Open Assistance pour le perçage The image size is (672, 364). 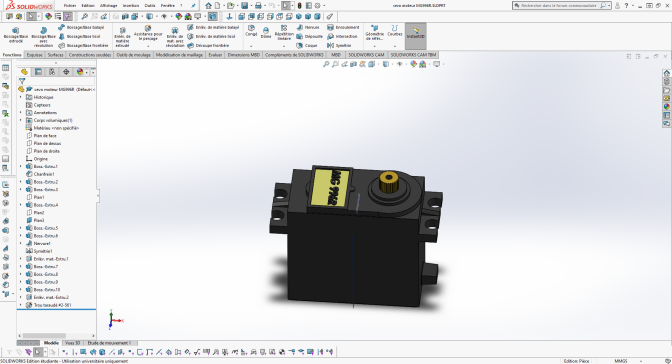pos(148,34)
